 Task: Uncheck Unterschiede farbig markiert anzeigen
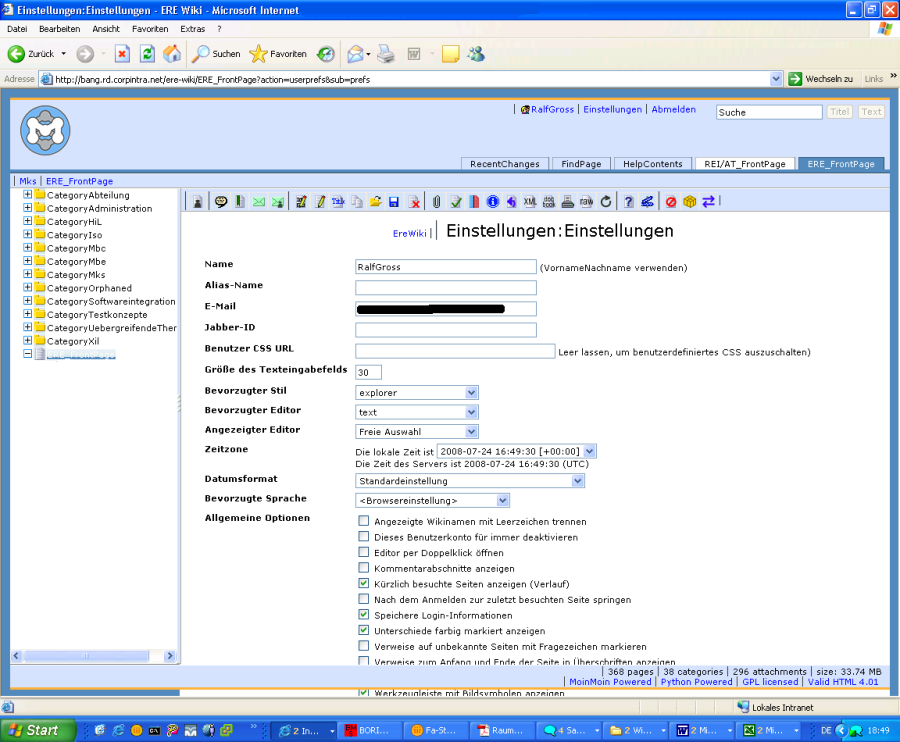tap(363, 630)
